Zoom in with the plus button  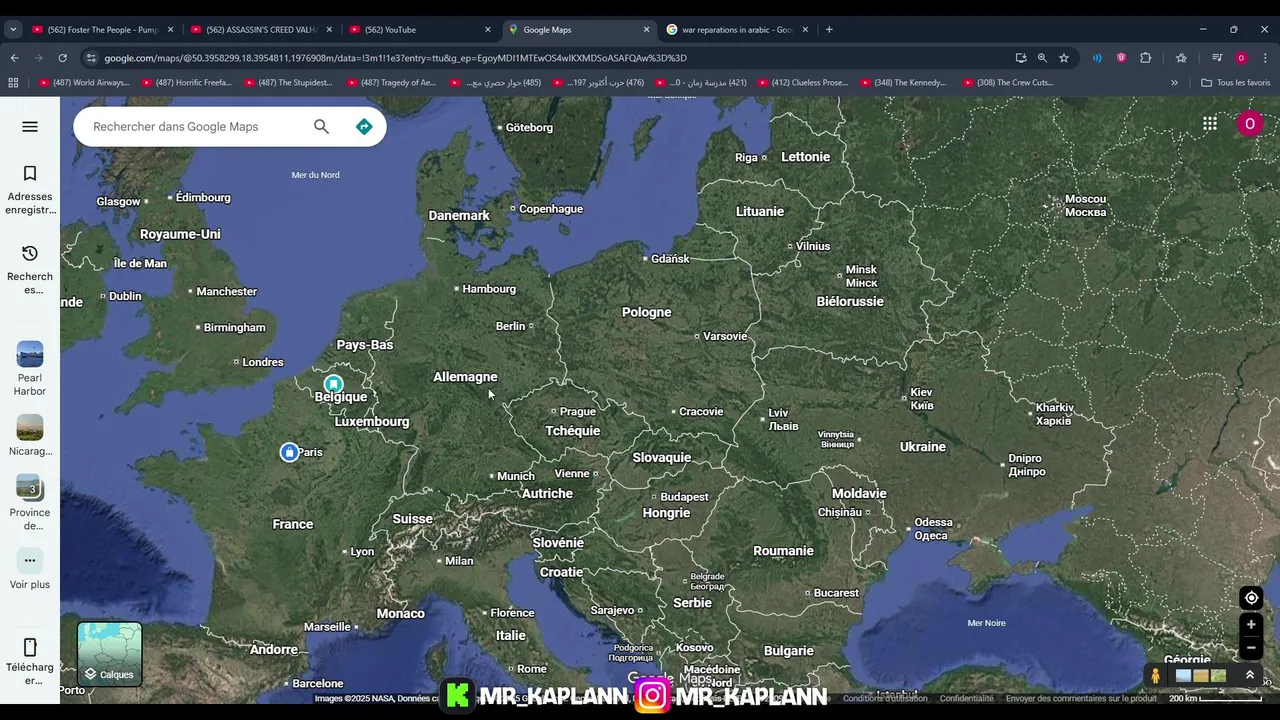[x=1251, y=625]
